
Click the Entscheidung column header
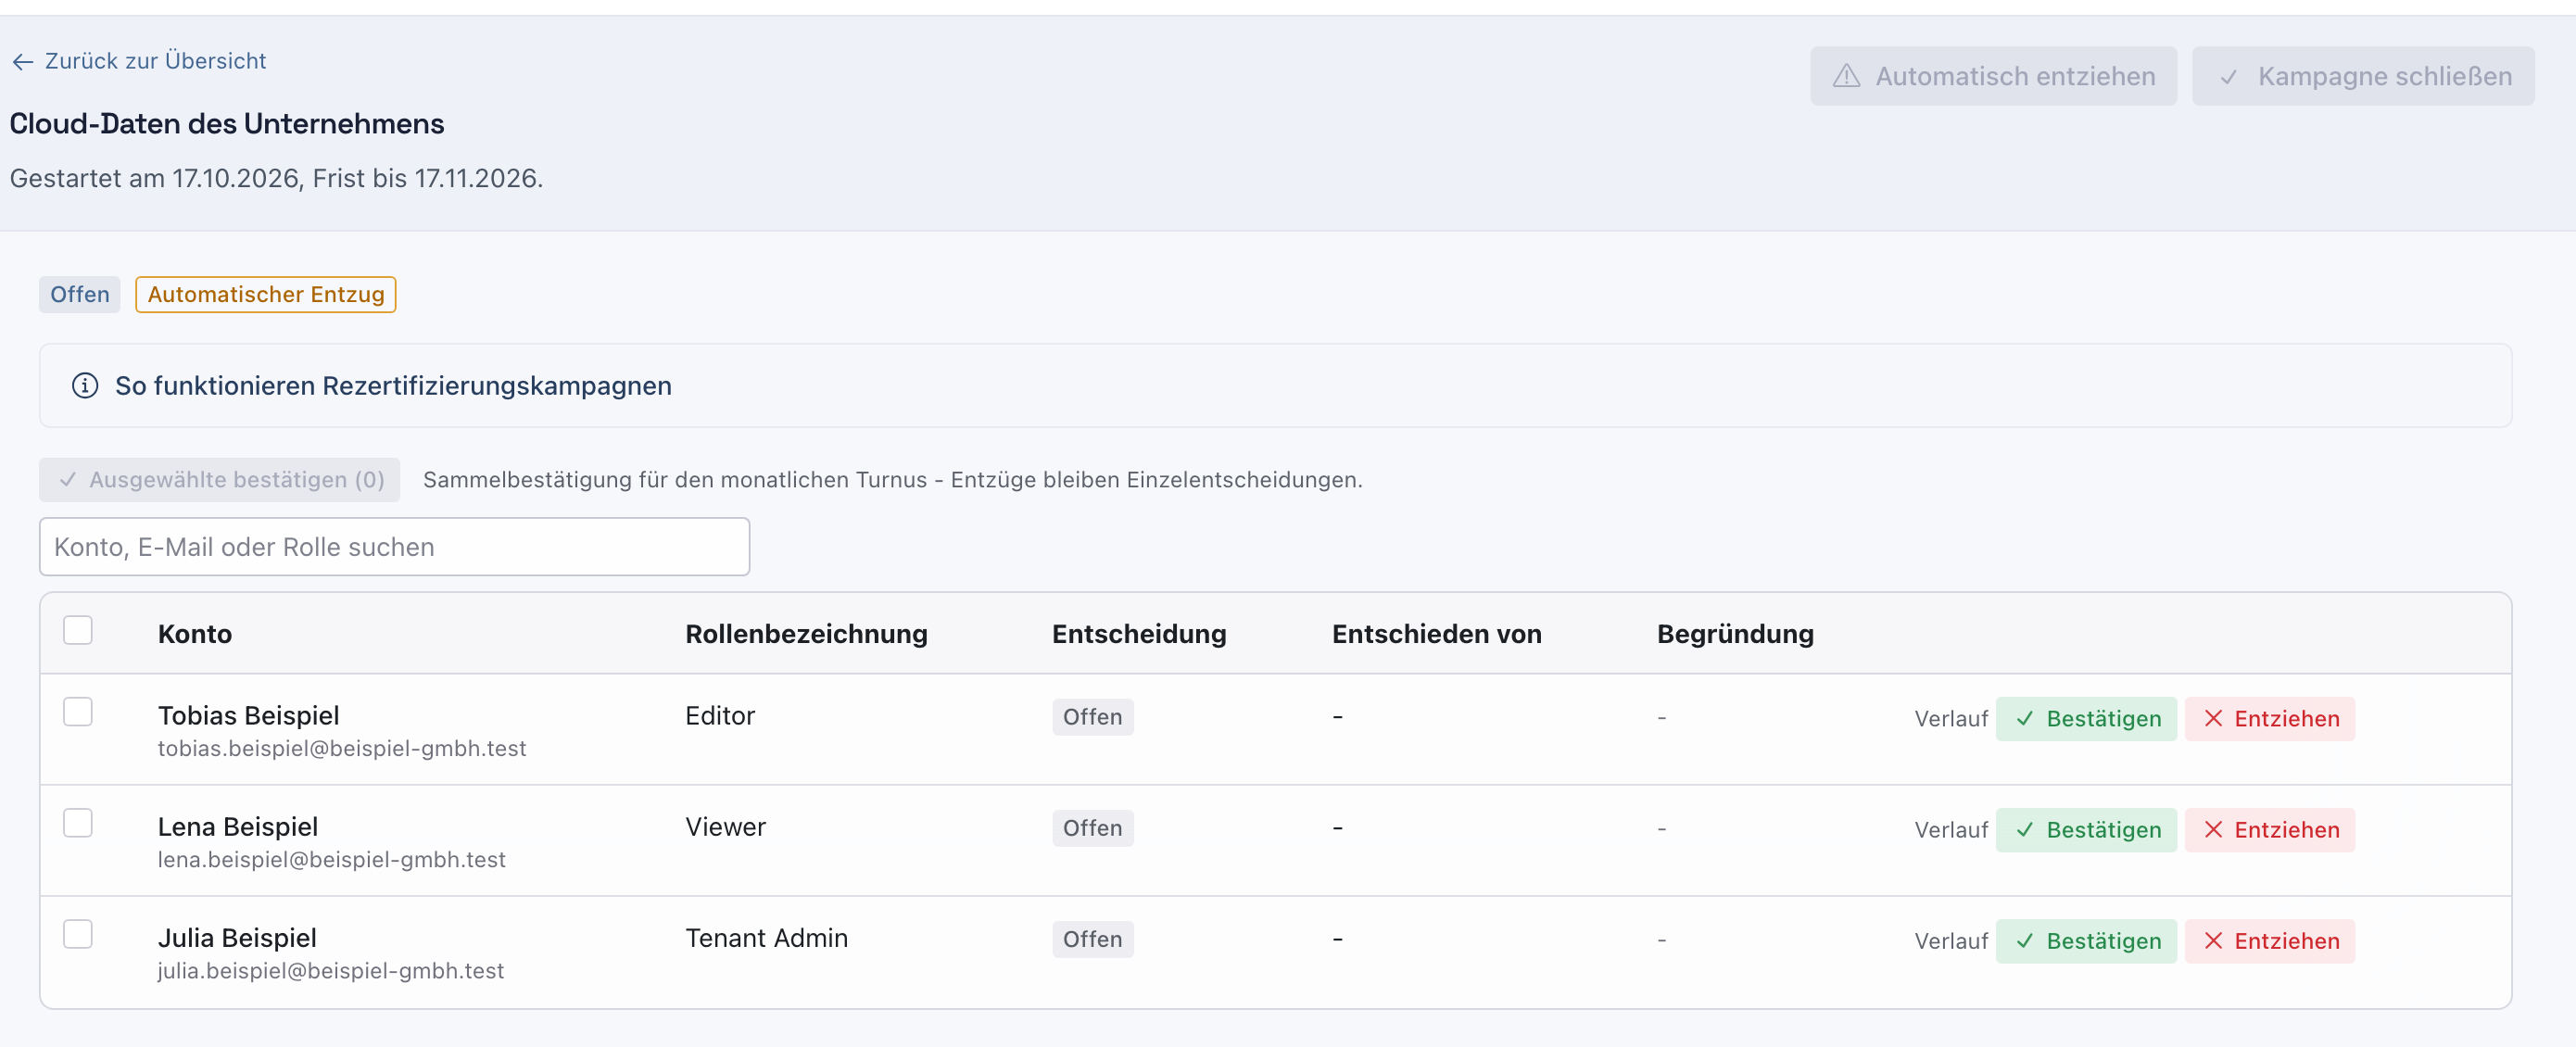(1139, 634)
